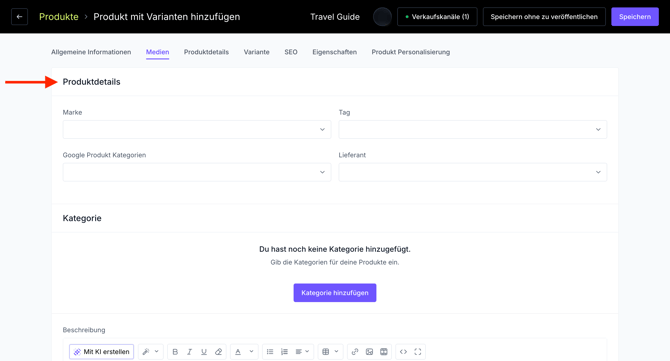Toggle bold formatting in the description editor
The image size is (670, 361).
coord(175,352)
